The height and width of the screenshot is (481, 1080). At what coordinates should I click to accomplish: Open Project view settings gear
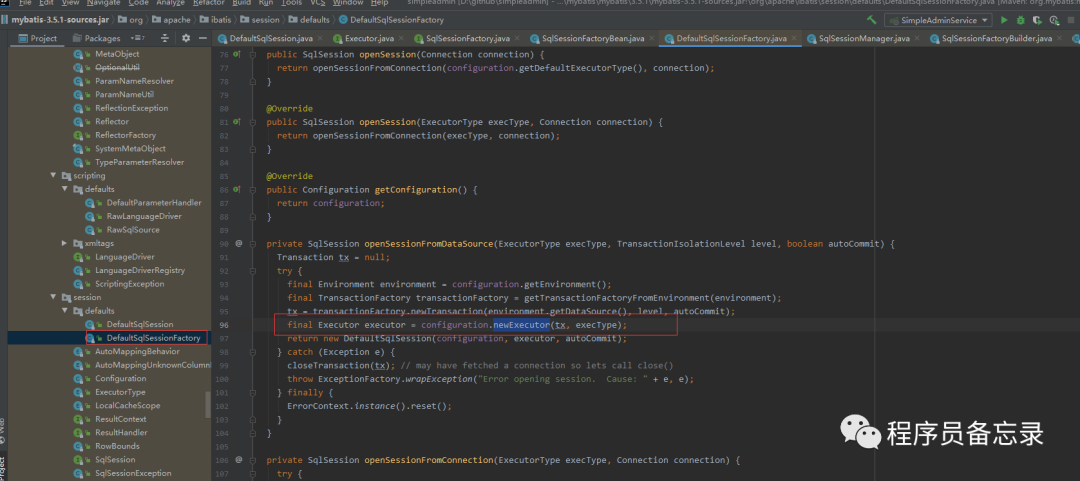(185, 38)
